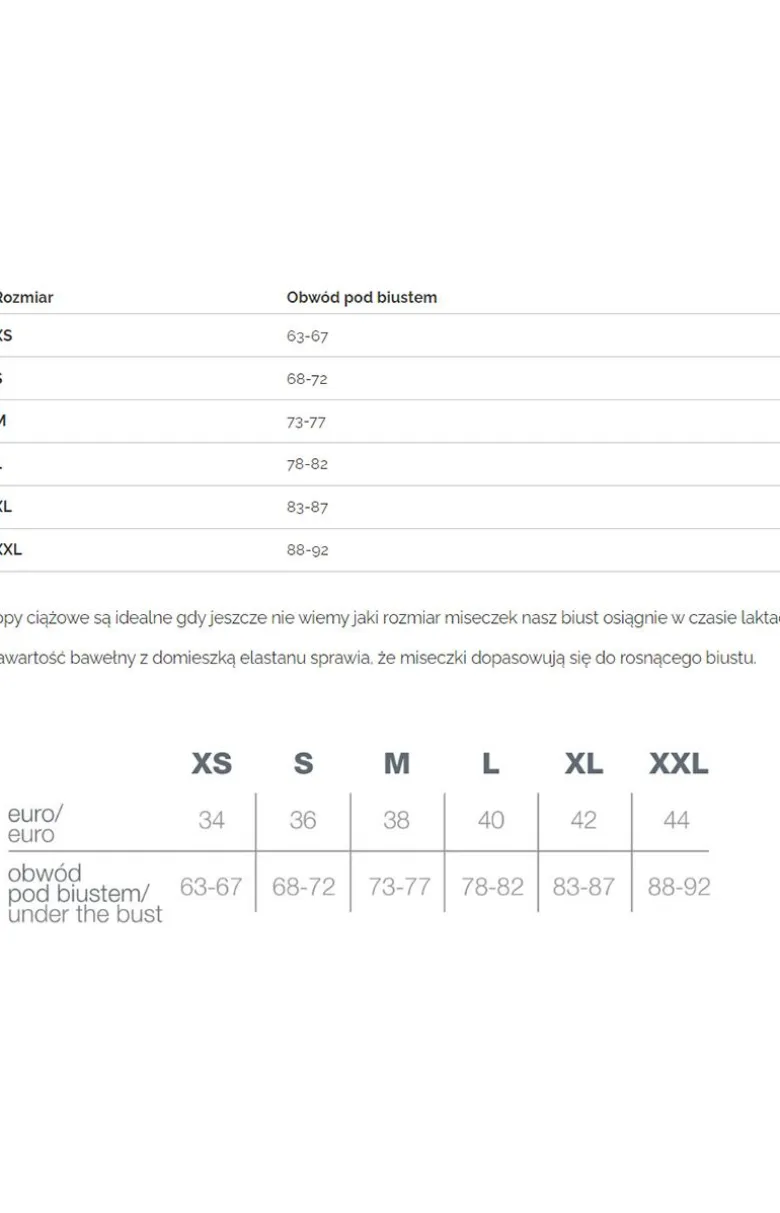Click the 'euro/ euro' row label

point(32,823)
